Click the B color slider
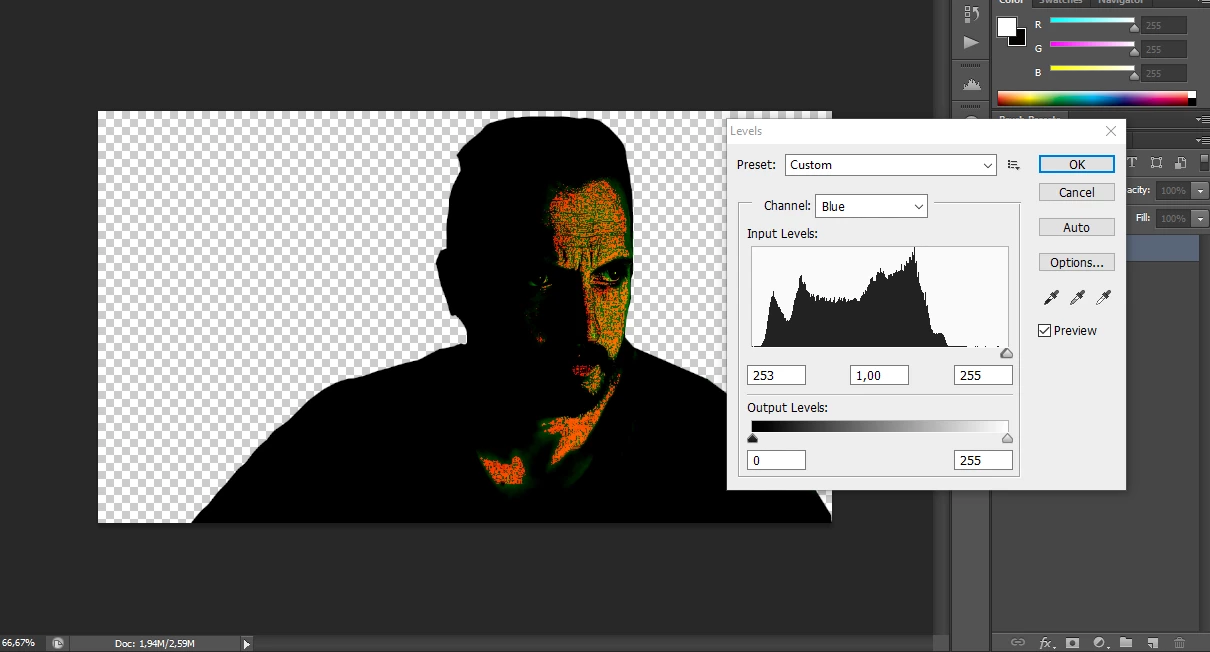This screenshot has height=652, width=1210. (x=1092, y=69)
